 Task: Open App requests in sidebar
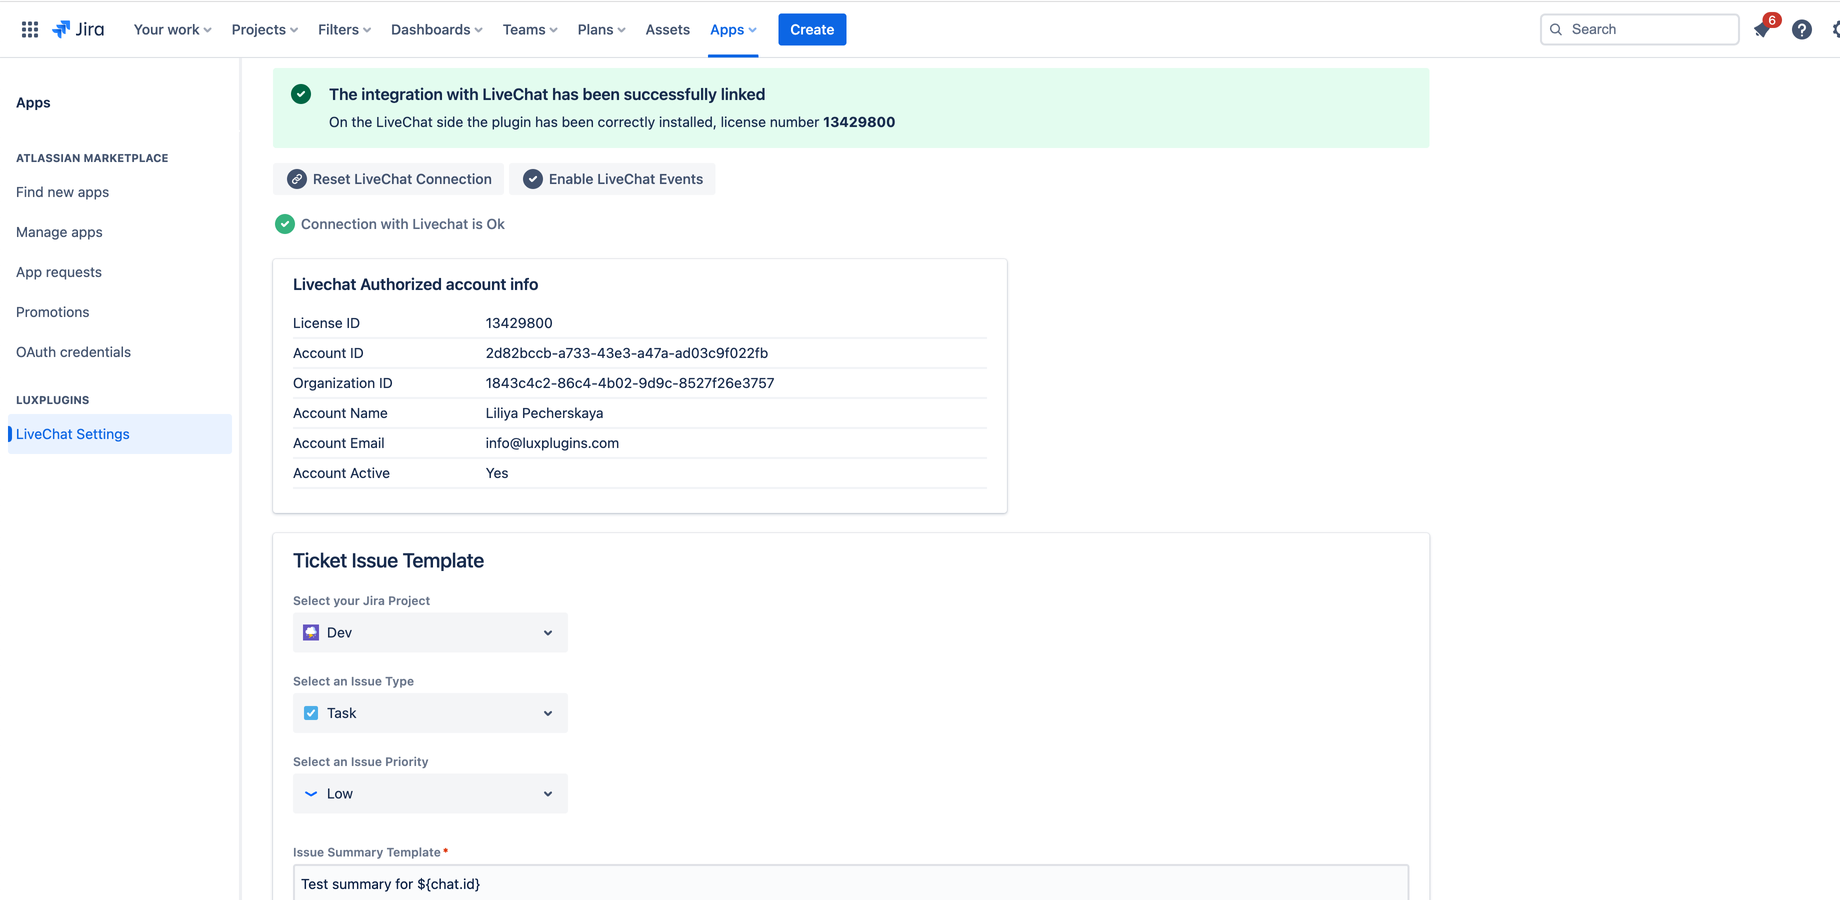59,272
